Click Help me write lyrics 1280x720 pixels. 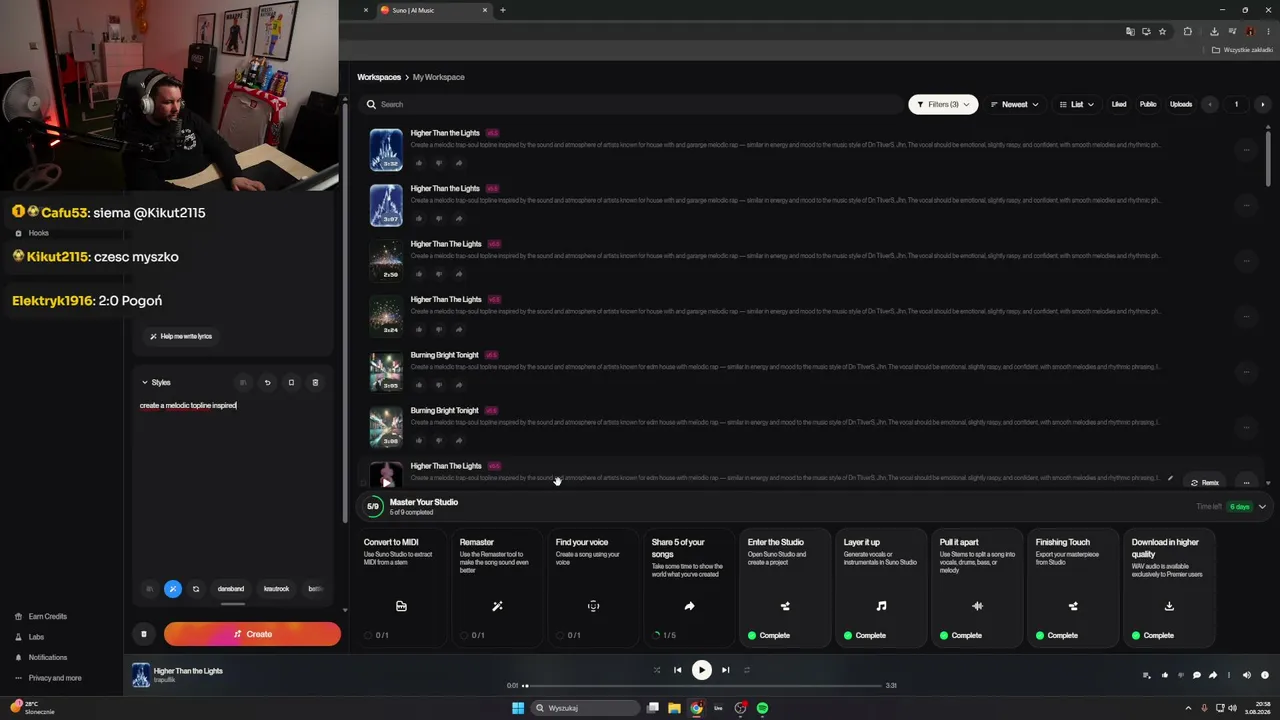click(180, 336)
